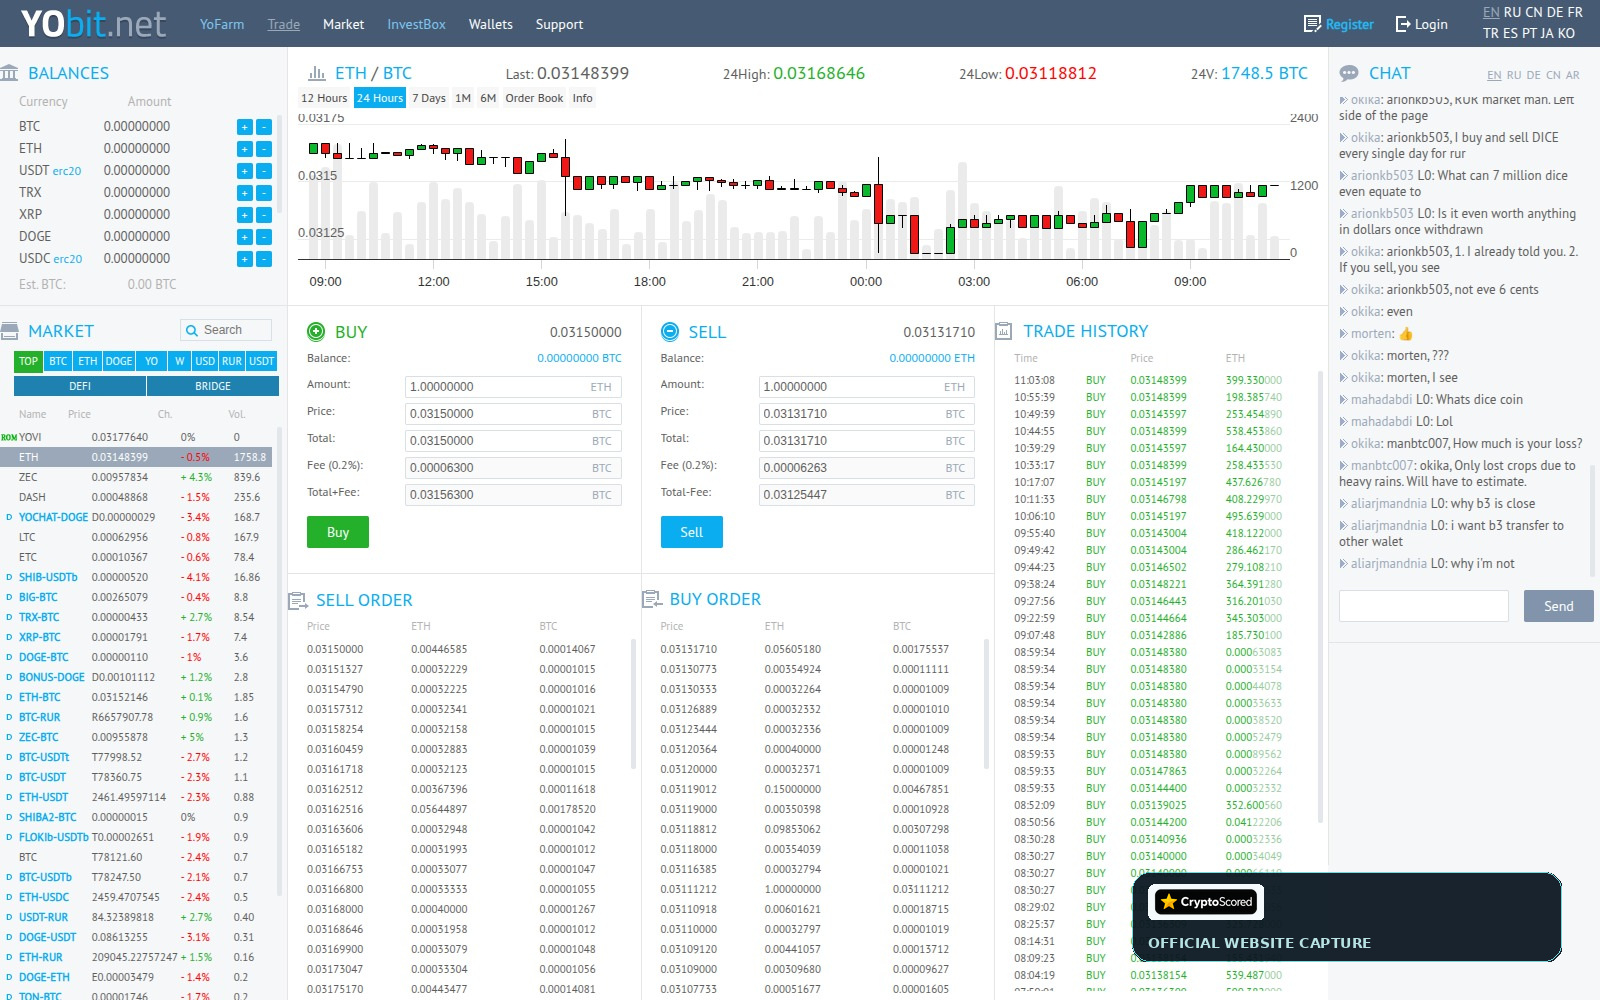
Task: Click the Buy Order list icon
Action: pos(651,599)
